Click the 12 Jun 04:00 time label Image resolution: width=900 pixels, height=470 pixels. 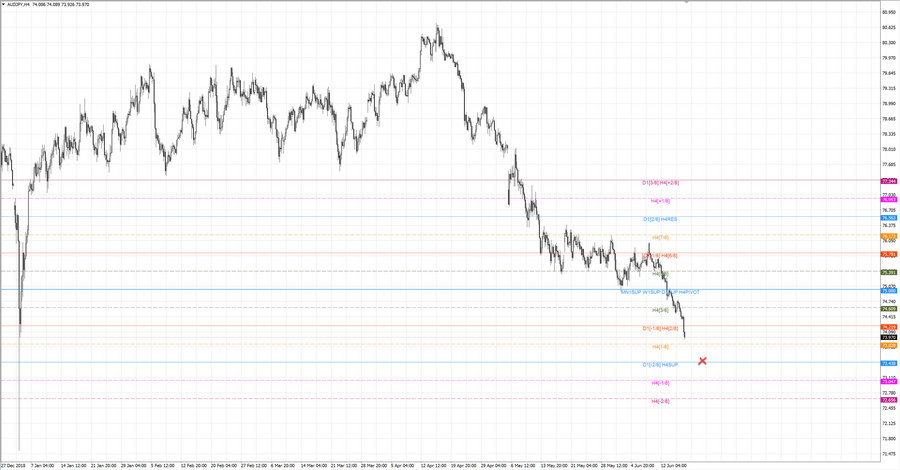(x=673, y=465)
